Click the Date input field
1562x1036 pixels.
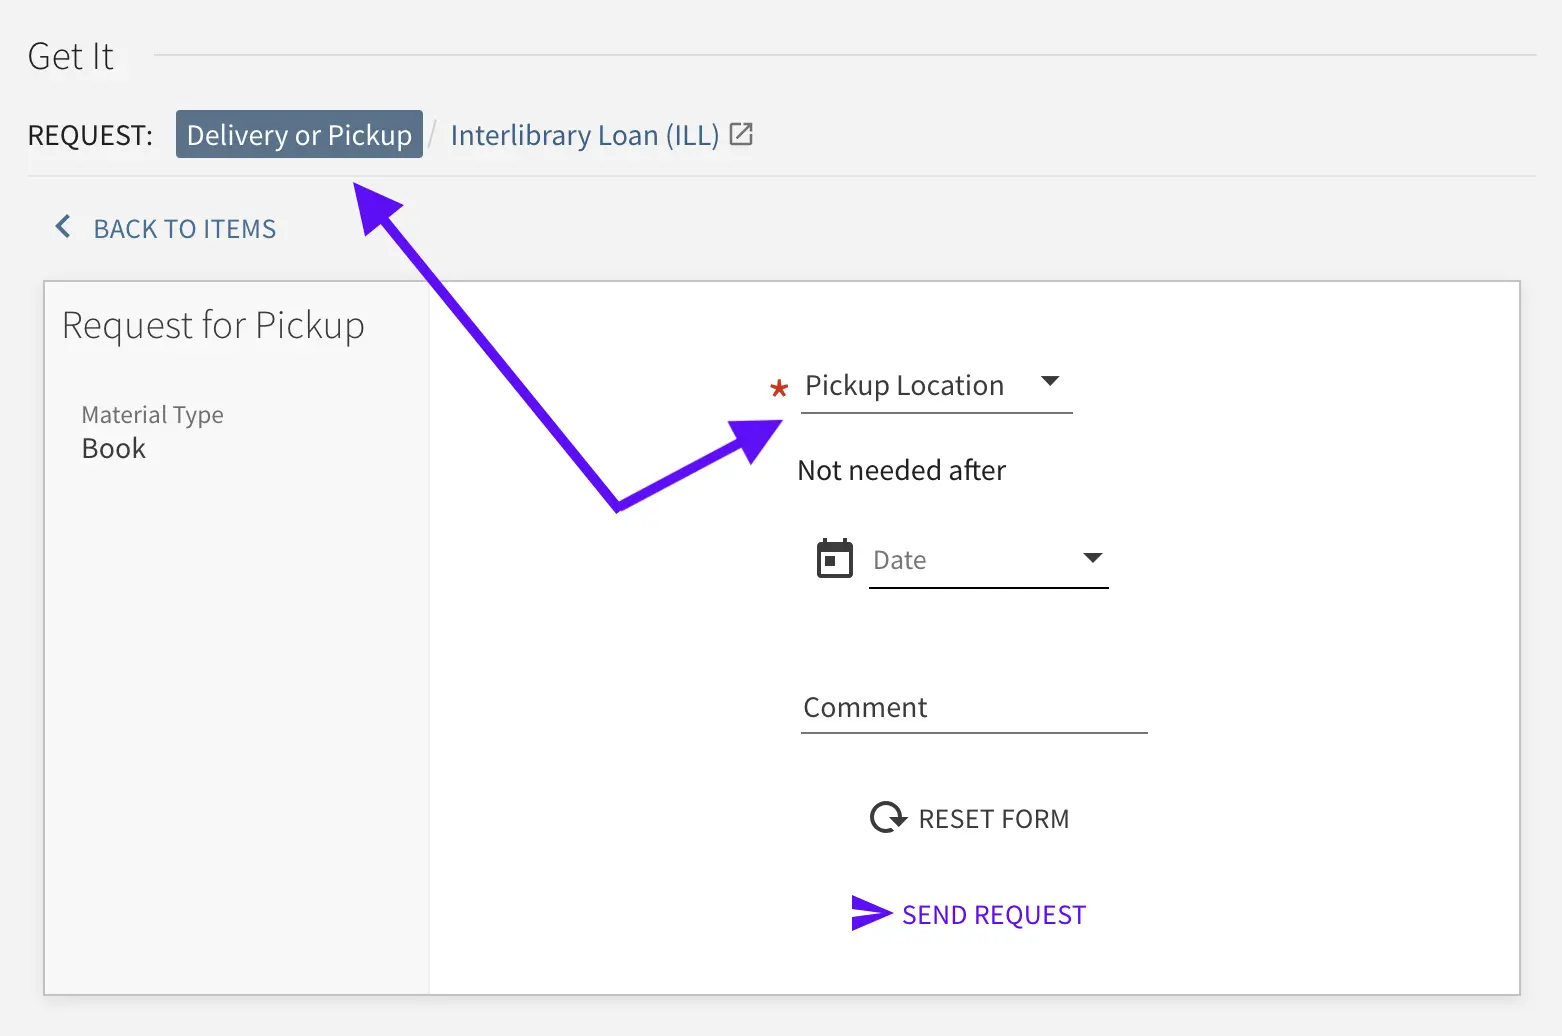click(x=970, y=560)
